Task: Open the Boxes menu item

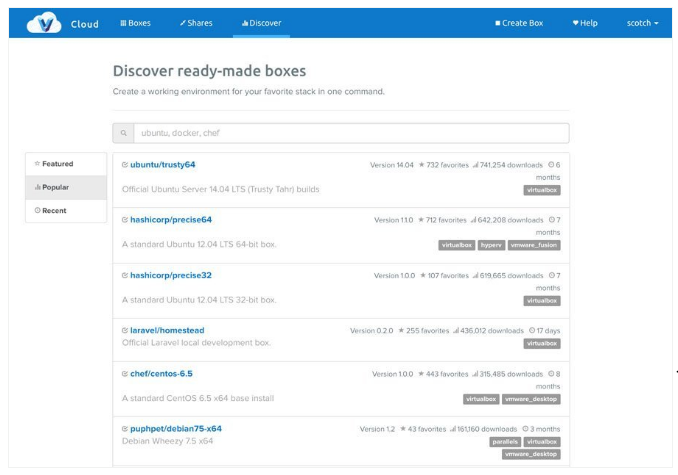Action: [135, 23]
